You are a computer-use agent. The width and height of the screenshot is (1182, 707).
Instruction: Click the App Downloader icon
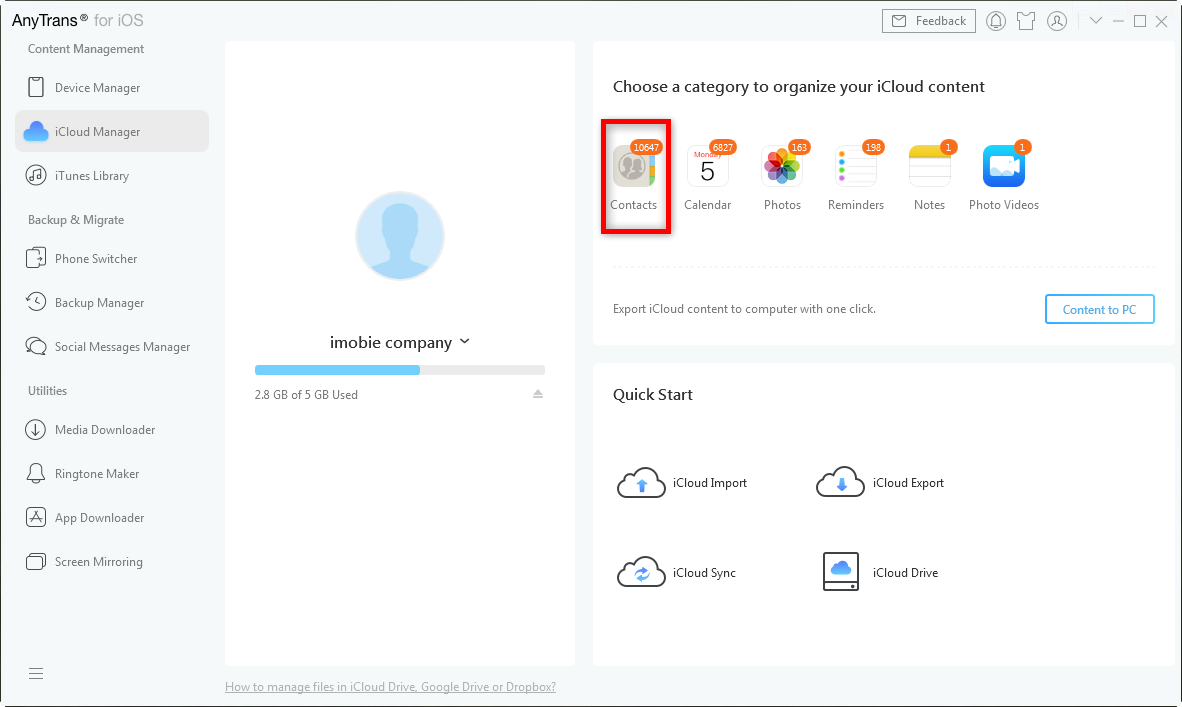pyautogui.click(x=35, y=517)
